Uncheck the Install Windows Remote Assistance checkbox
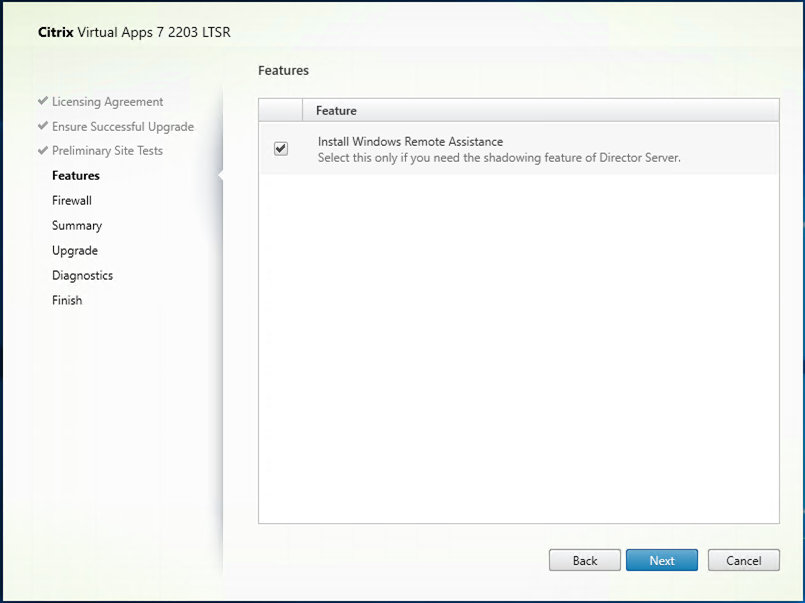 pyautogui.click(x=281, y=149)
